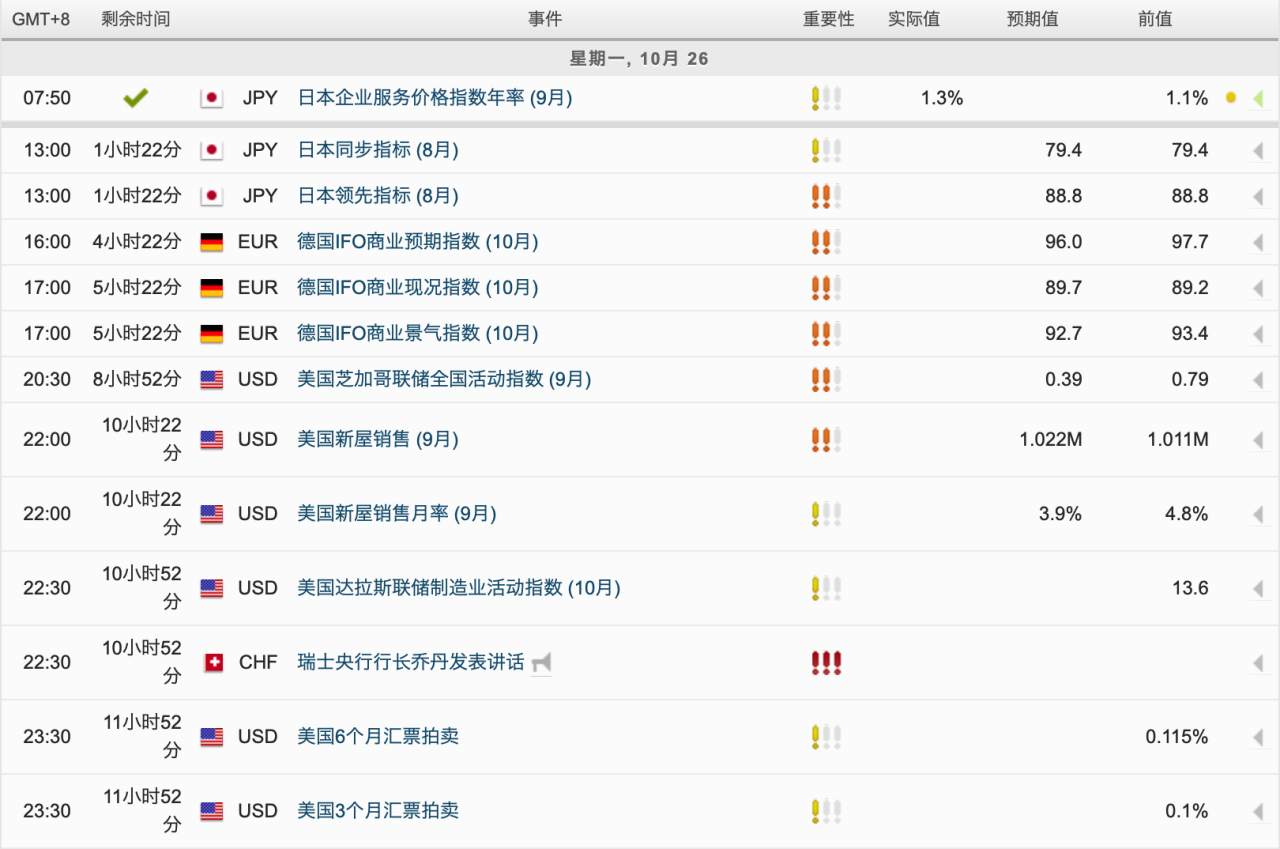Click US flag in 美国3个月汇票拍卖 row

click(211, 811)
